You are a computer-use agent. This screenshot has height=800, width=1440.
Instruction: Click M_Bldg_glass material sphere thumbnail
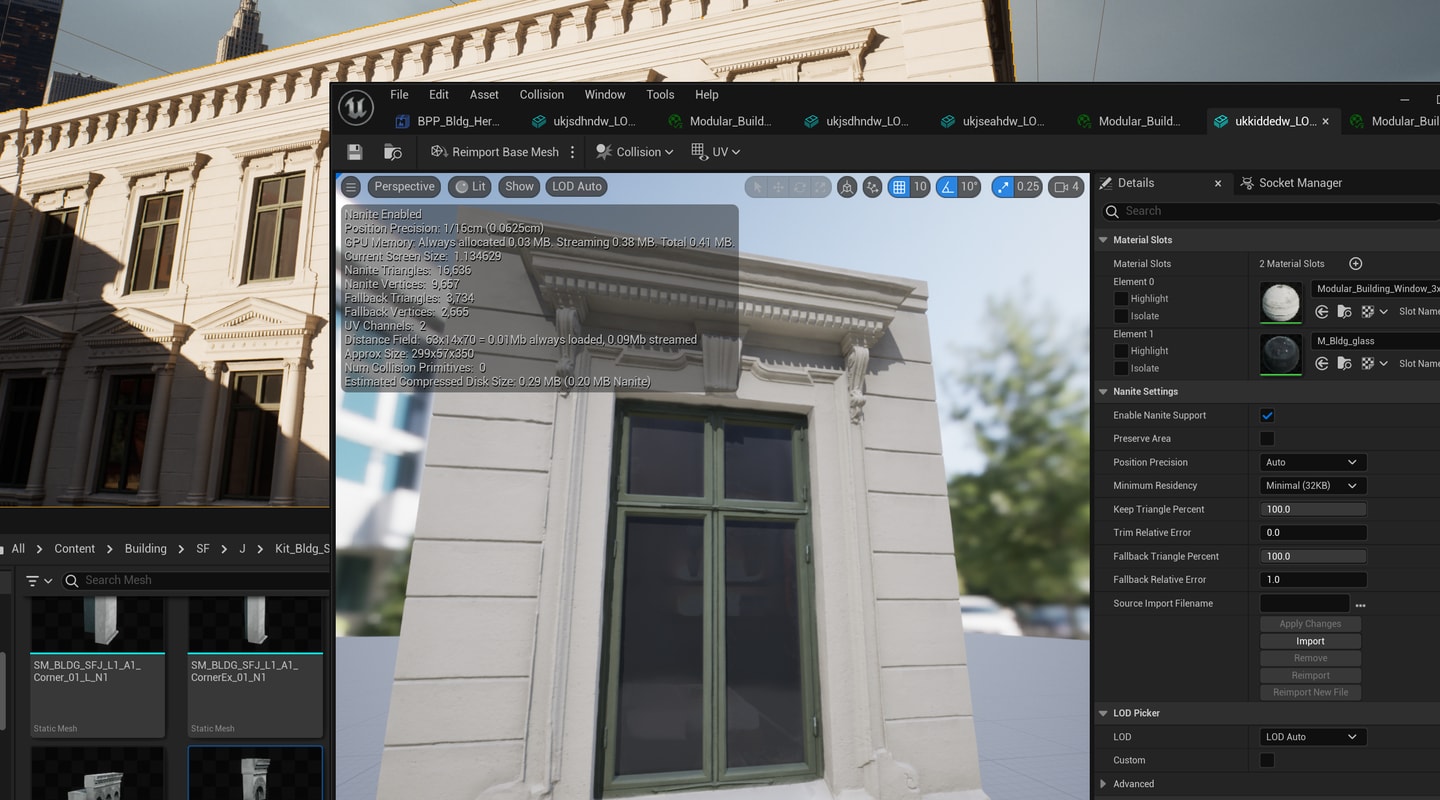tap(1281, 354)
